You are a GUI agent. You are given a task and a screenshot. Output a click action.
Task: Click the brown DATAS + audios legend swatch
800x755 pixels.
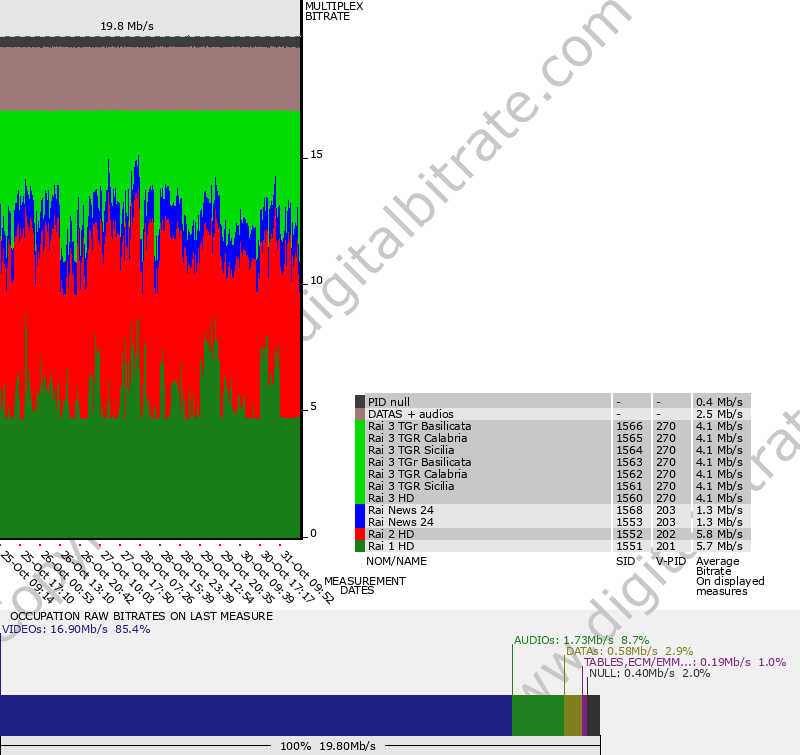click(x=360, y=414)
